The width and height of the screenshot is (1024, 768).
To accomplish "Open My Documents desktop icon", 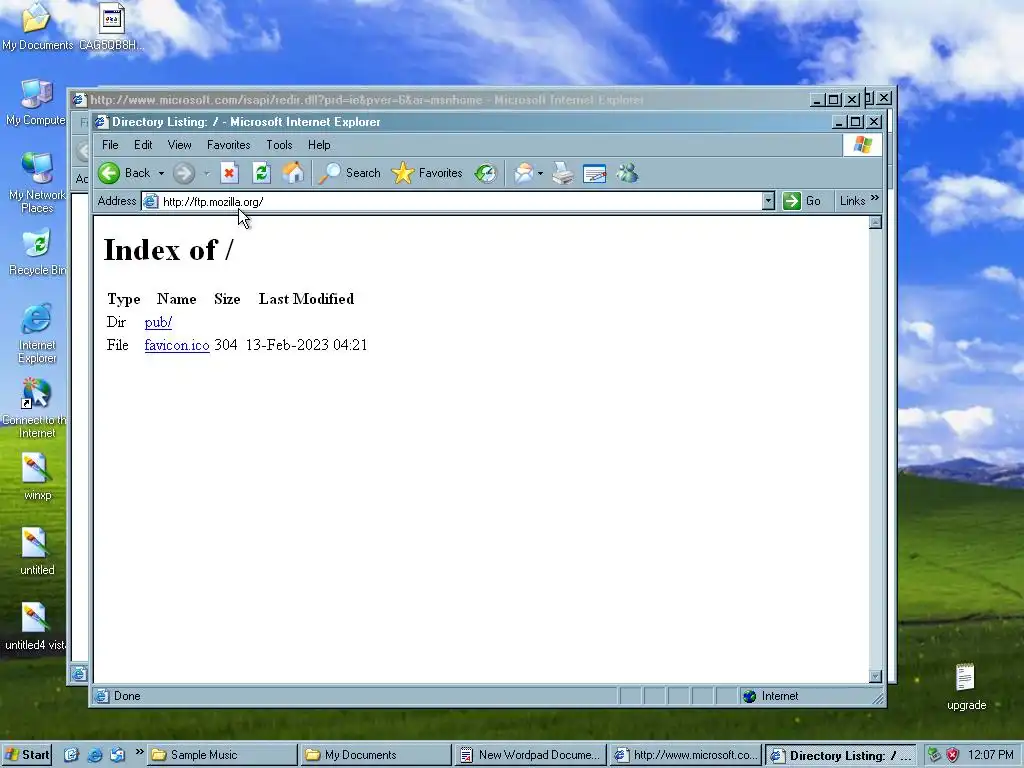I will (37, 27).
